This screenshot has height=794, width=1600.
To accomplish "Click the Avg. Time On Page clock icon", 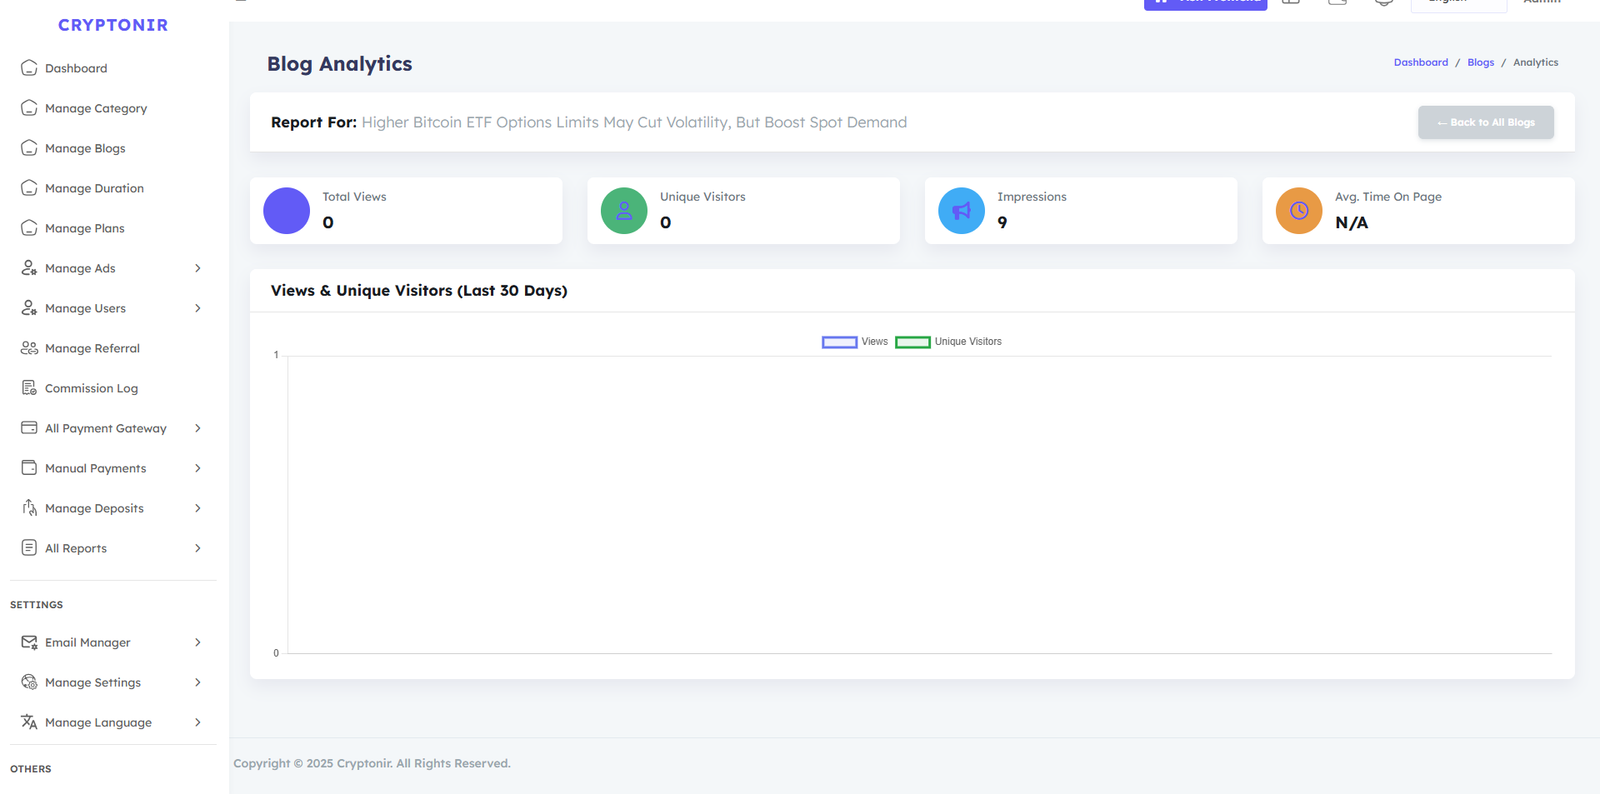I will (x=1298, y=211).
